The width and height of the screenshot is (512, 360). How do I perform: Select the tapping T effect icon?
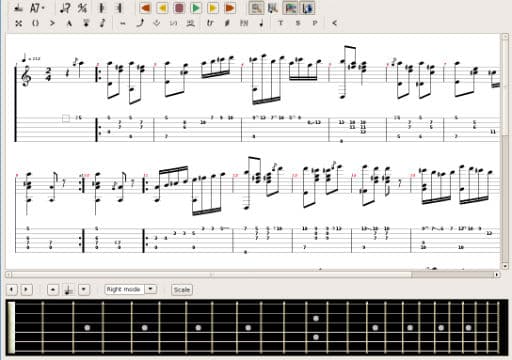281,23
